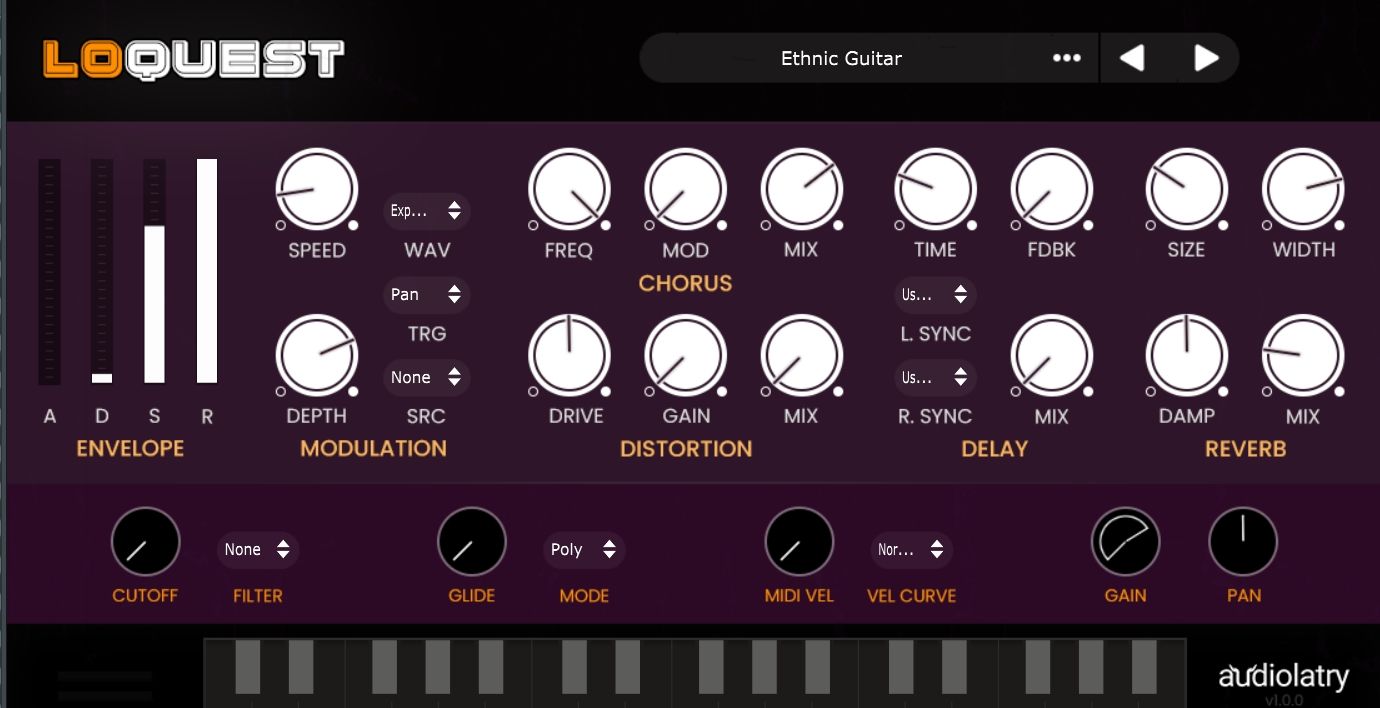The height and width of the screenshot is (708, 1380).
Task: Go to the next preset arrow
Action: [x=1207, y=58]
